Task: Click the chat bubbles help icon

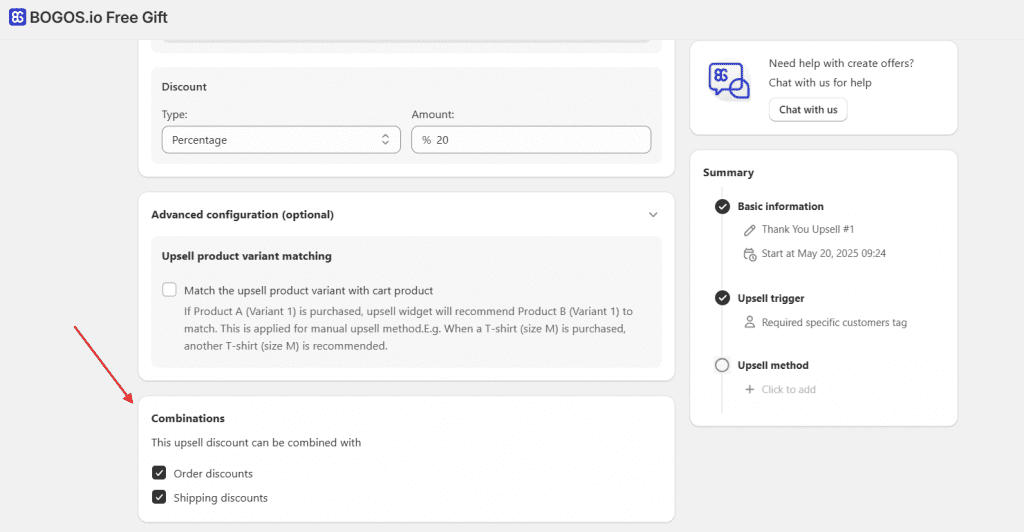Action: [x=728, y=81]
